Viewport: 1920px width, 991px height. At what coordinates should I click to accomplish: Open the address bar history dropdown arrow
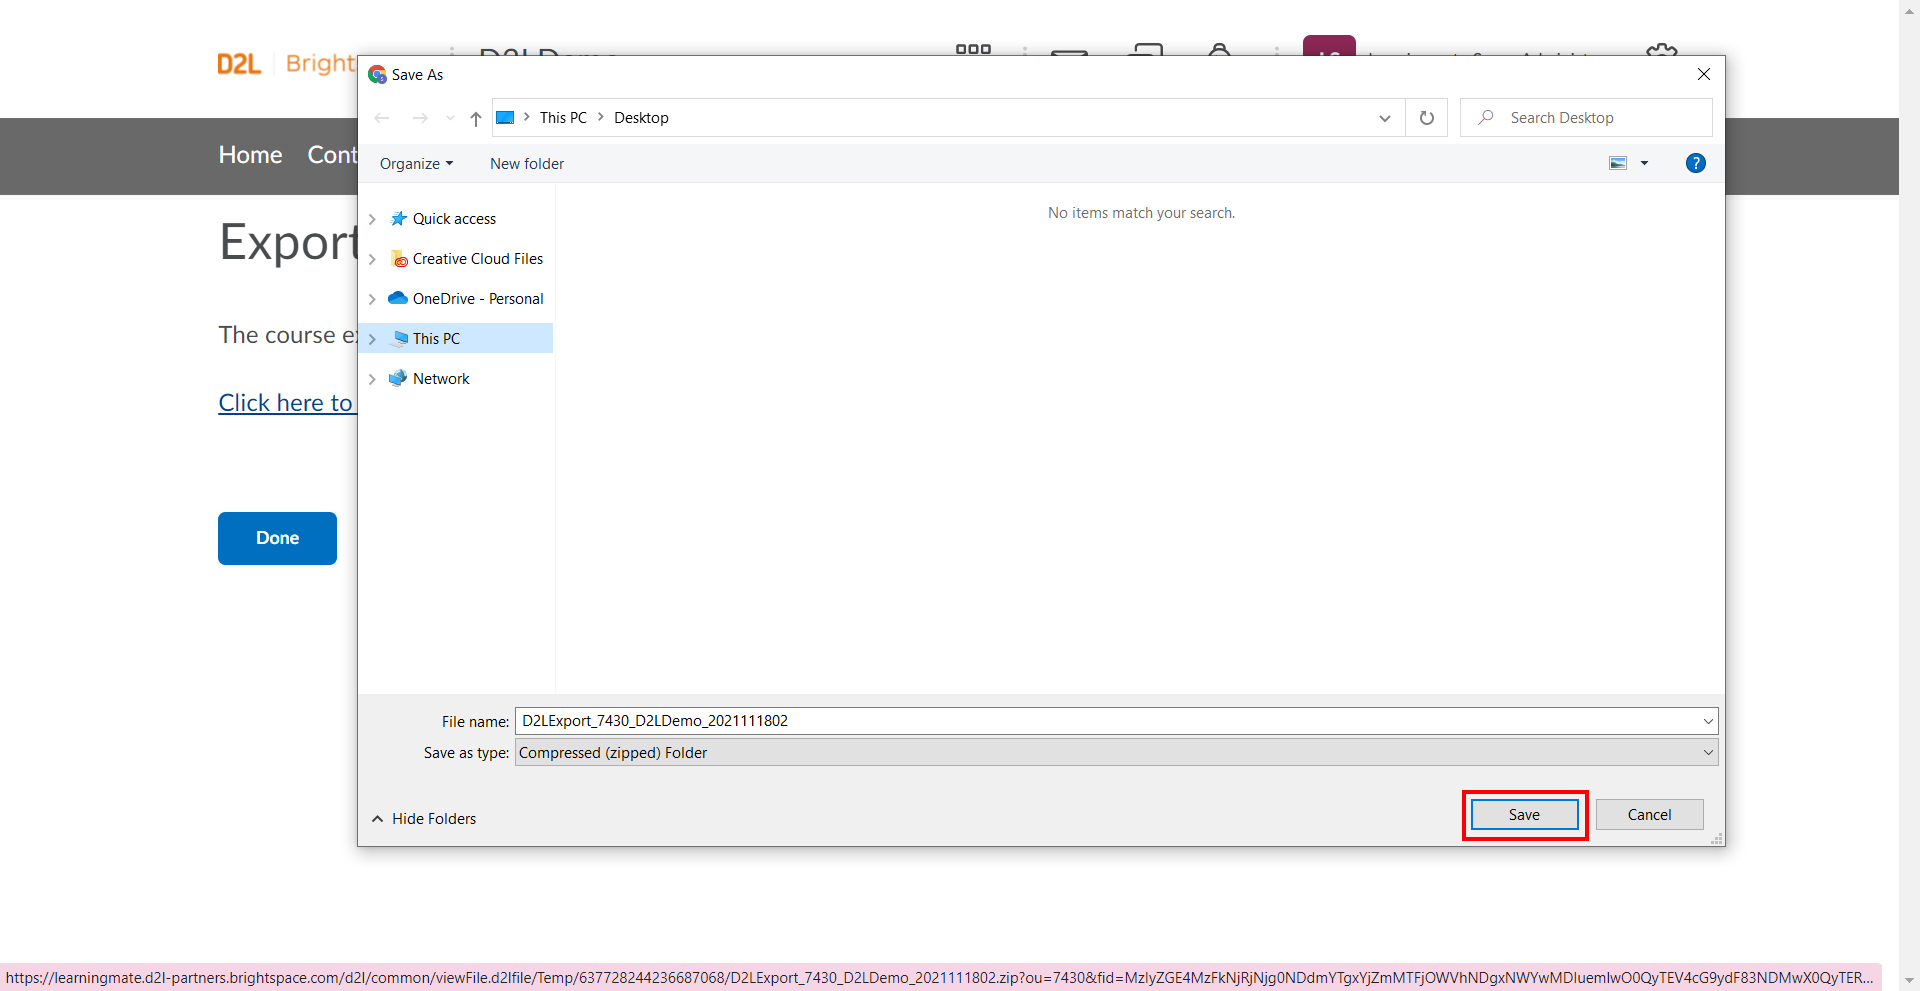click(x=1385, y=118)
